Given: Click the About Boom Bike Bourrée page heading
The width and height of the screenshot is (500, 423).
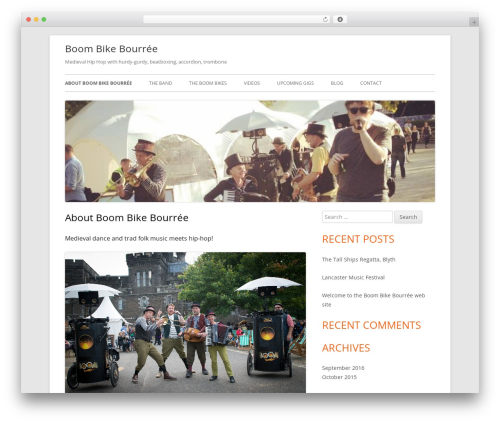Looking at the screenshot, I should point(127,218).
